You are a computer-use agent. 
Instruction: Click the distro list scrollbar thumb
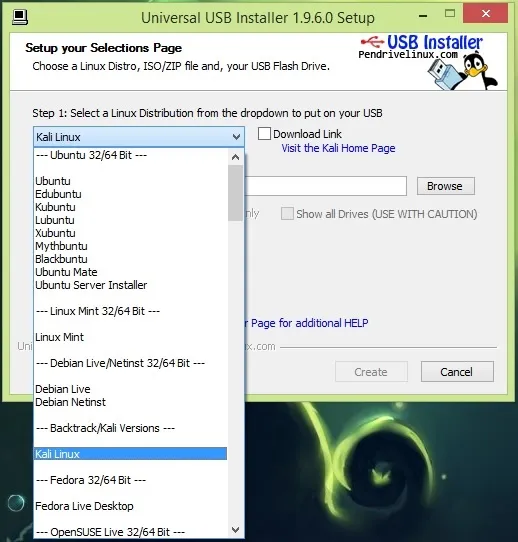coord(235,193)
